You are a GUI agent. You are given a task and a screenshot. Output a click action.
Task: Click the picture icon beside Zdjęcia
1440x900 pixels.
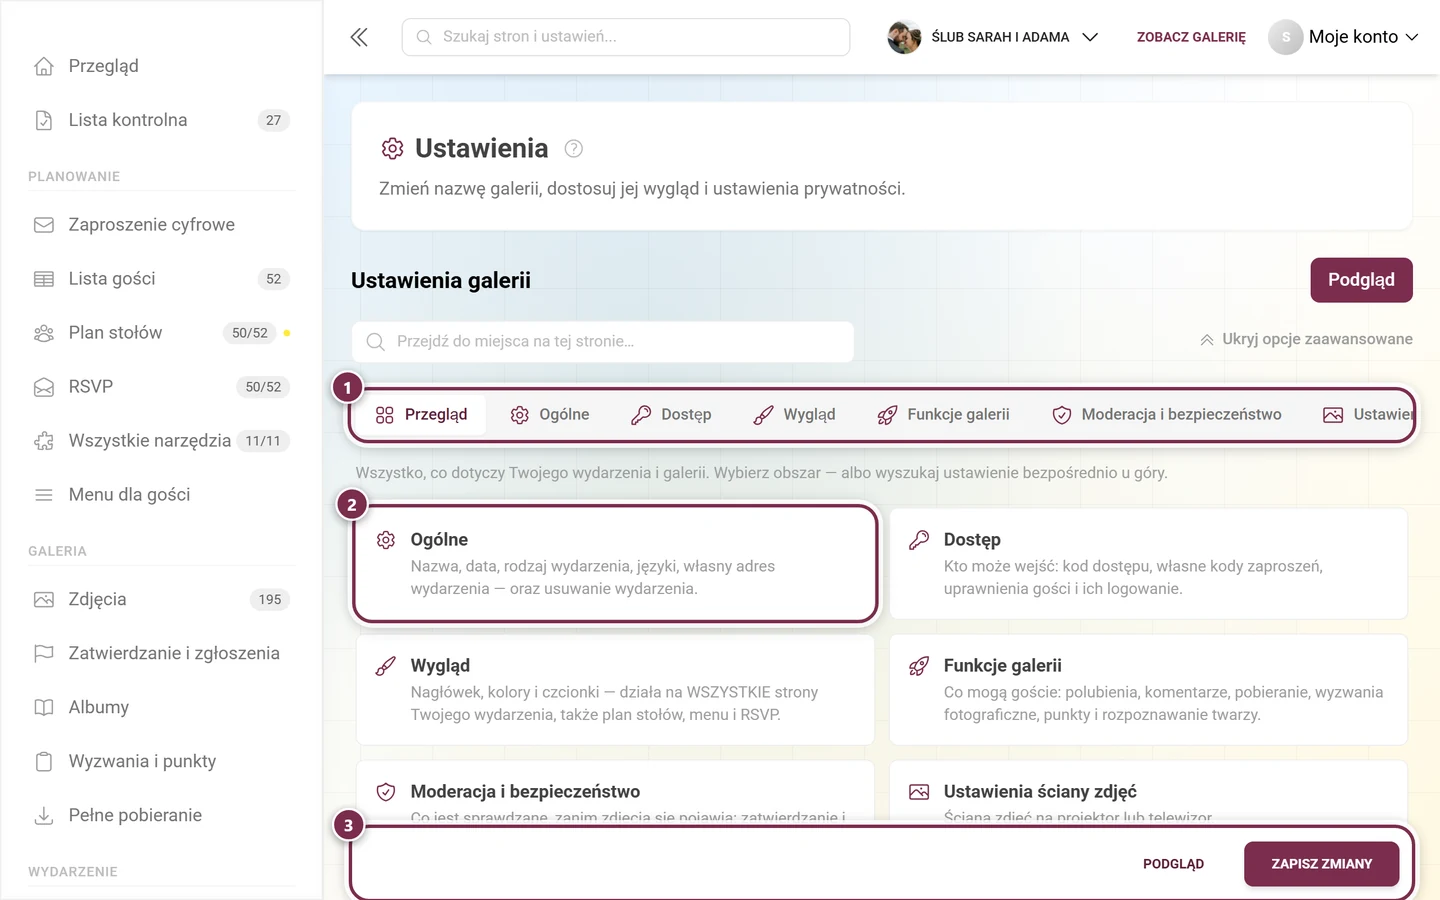pyautogui.click(x=44, y=600)
